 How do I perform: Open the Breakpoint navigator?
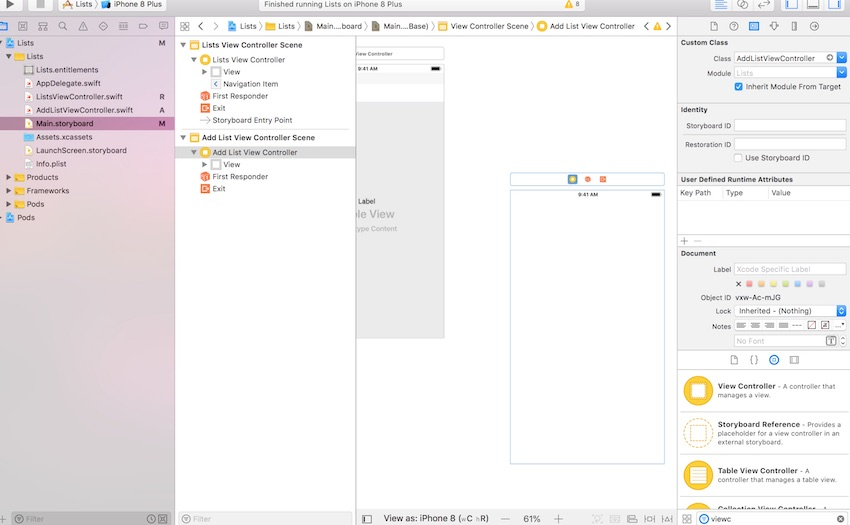(143, 26)
